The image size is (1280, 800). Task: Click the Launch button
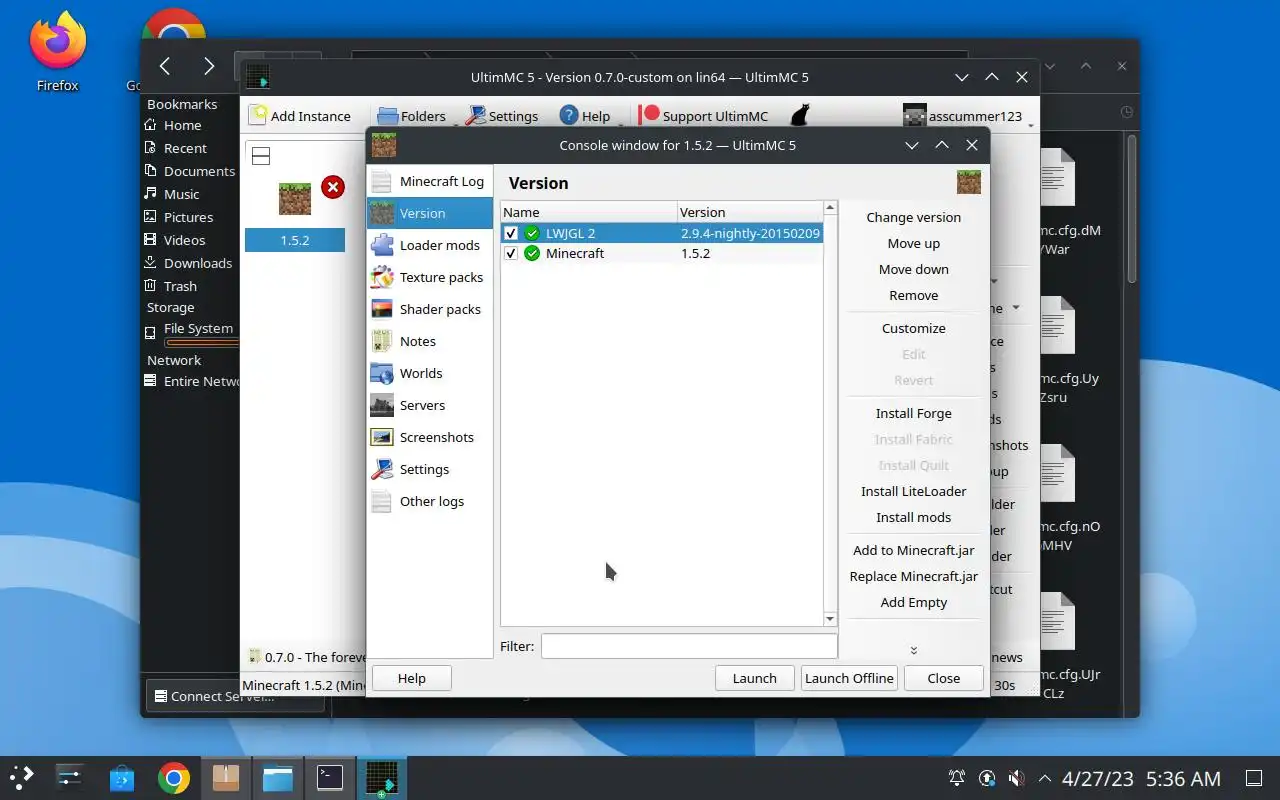tap(754, 678)
